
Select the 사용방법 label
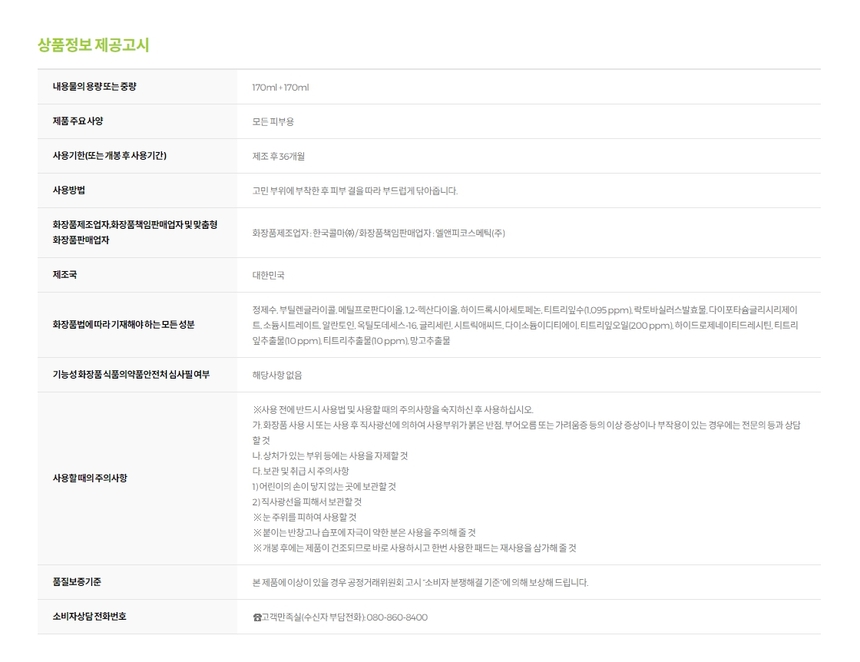click(x=69, y=190)
